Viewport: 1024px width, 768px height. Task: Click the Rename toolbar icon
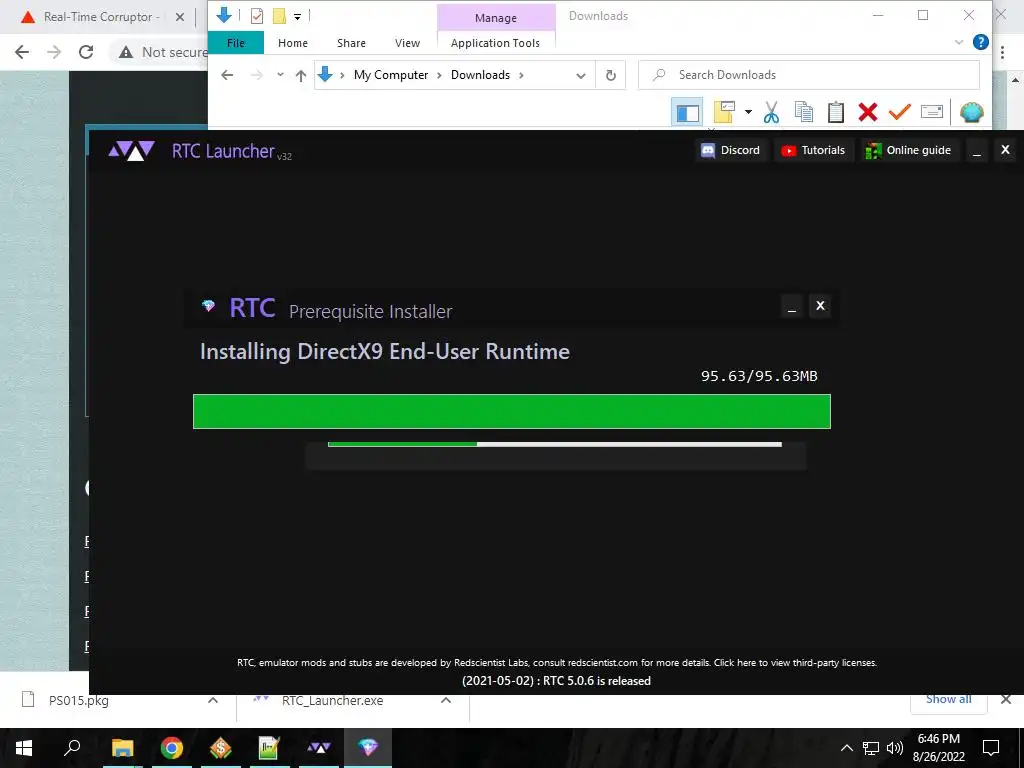(x=932, y=112)
